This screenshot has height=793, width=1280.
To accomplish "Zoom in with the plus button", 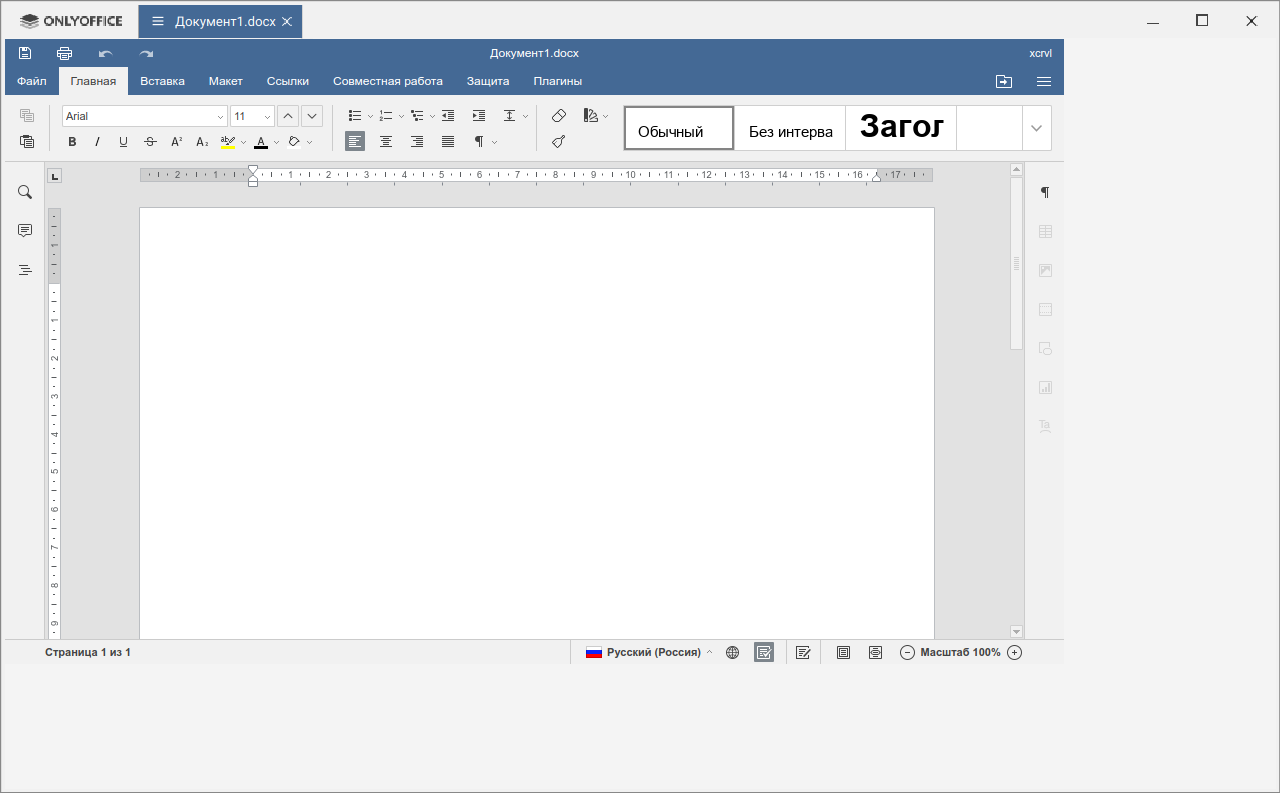I will coord(1014,652).
